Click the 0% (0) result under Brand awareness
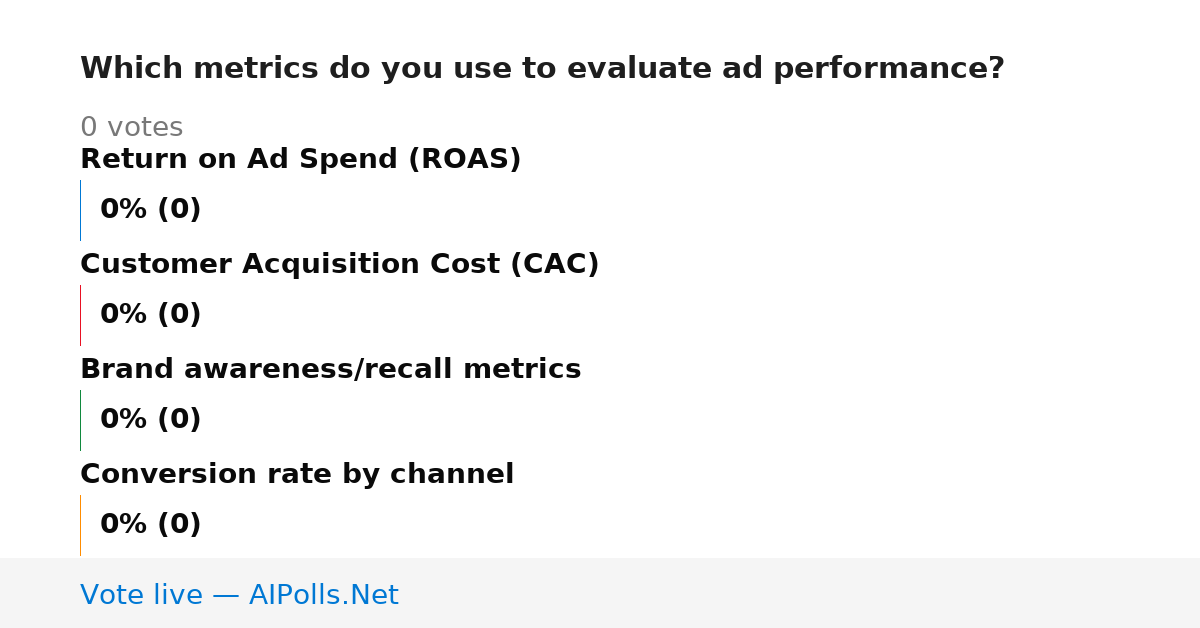1200x628 pixels. [x=150, y=420]
